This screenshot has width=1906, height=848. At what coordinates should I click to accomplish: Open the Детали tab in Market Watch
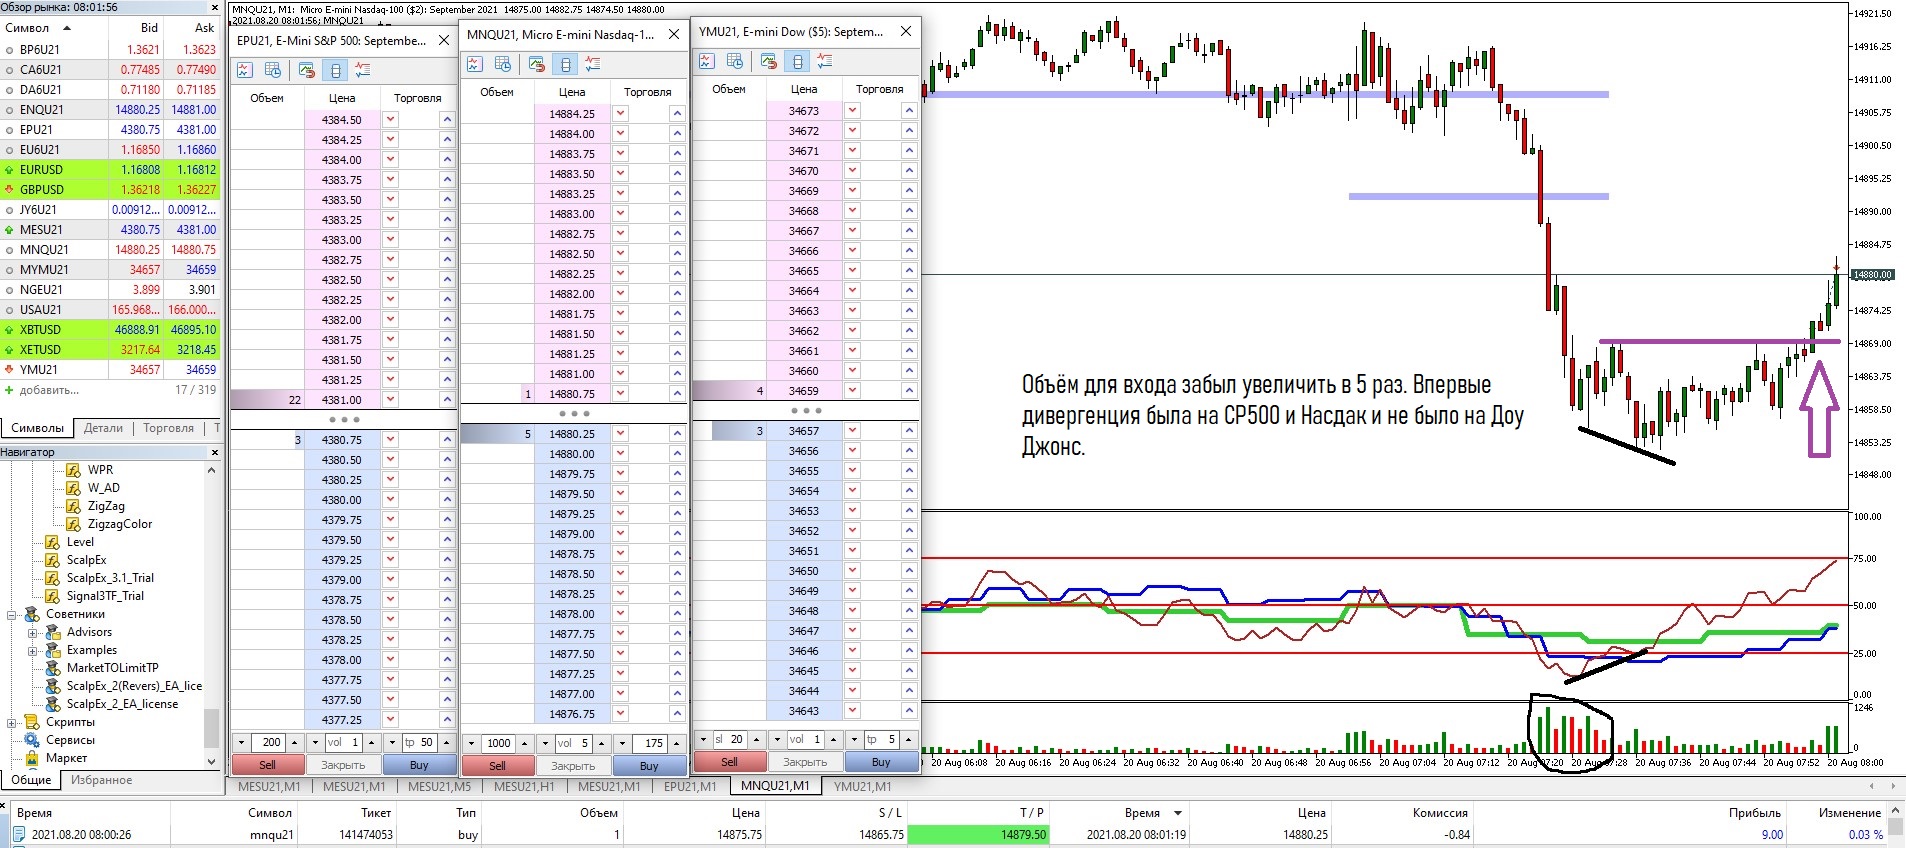[x=103, y=428]
